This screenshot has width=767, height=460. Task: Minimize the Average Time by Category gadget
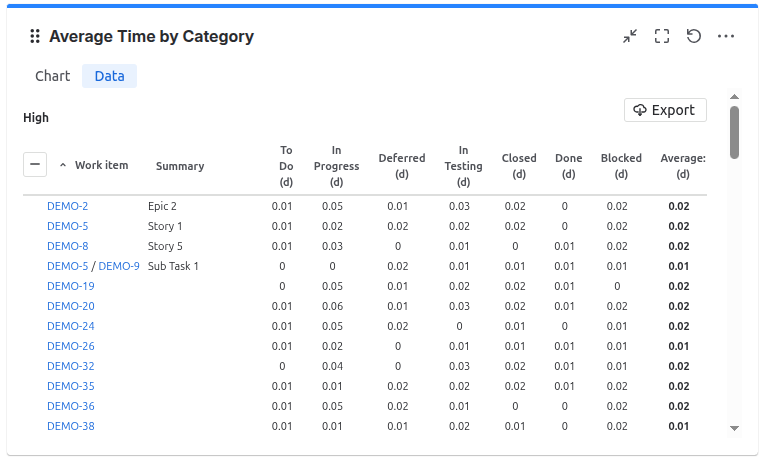[x=630, y=36]
